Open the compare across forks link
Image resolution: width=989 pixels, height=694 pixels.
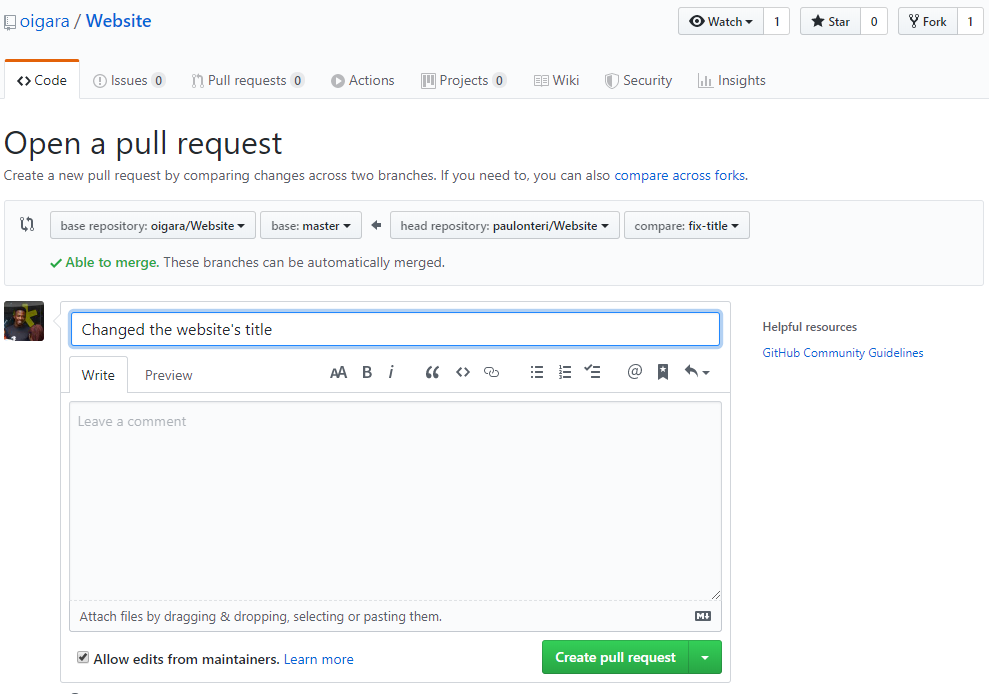(x=679, y=175)
